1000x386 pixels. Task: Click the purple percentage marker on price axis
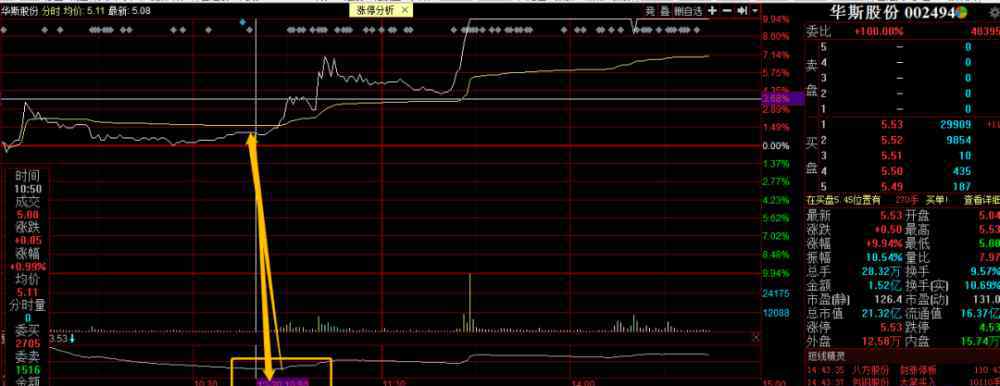pyautogui.click(x=775, y=98)
